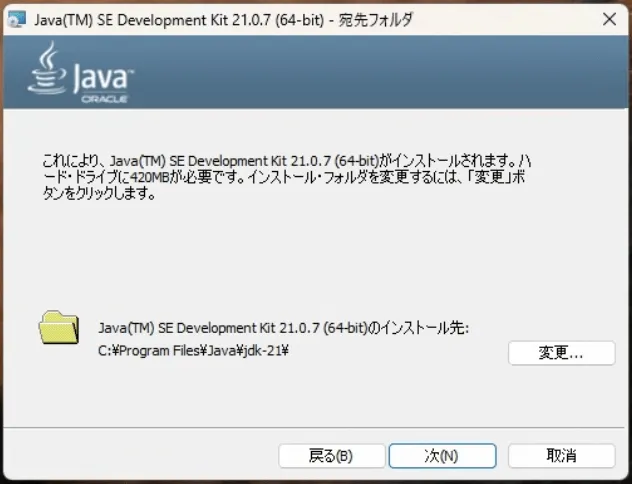The height and width of the screenshot is (484, 632).
Task: Click the title text ending with 宛先フォルダ
Action: tap(224, 20)
